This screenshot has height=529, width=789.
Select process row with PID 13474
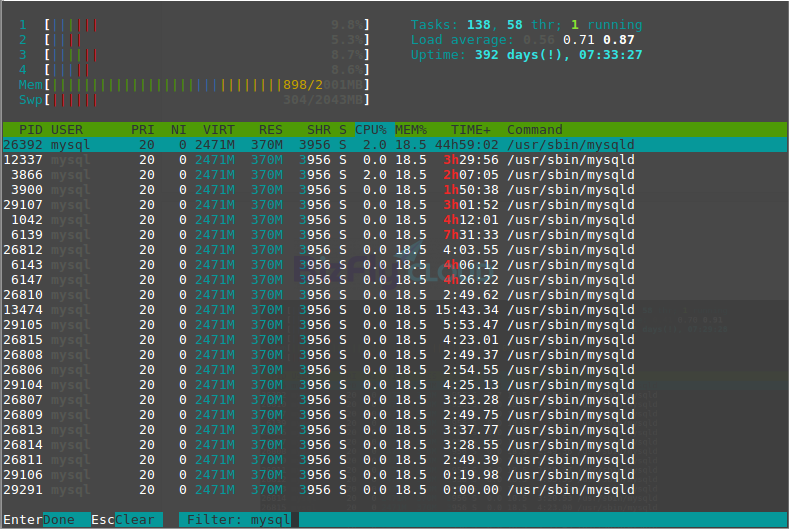394,310
